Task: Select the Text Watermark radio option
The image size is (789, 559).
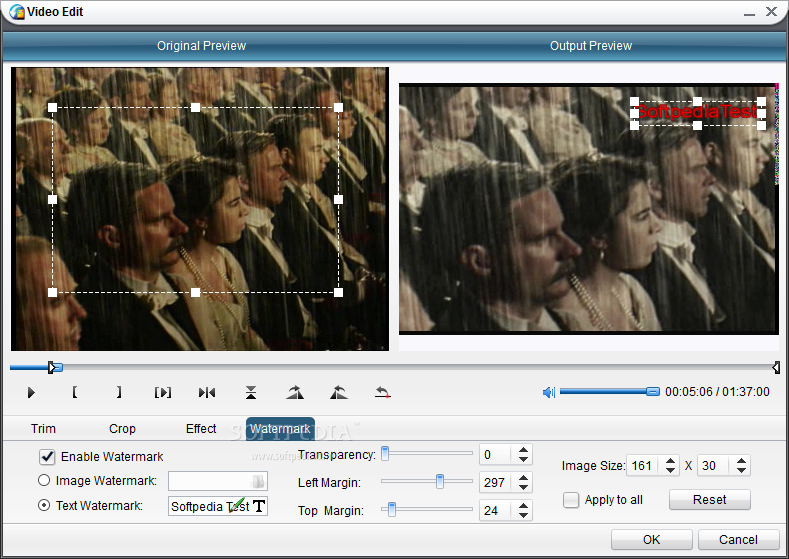Action: (44, 505)
